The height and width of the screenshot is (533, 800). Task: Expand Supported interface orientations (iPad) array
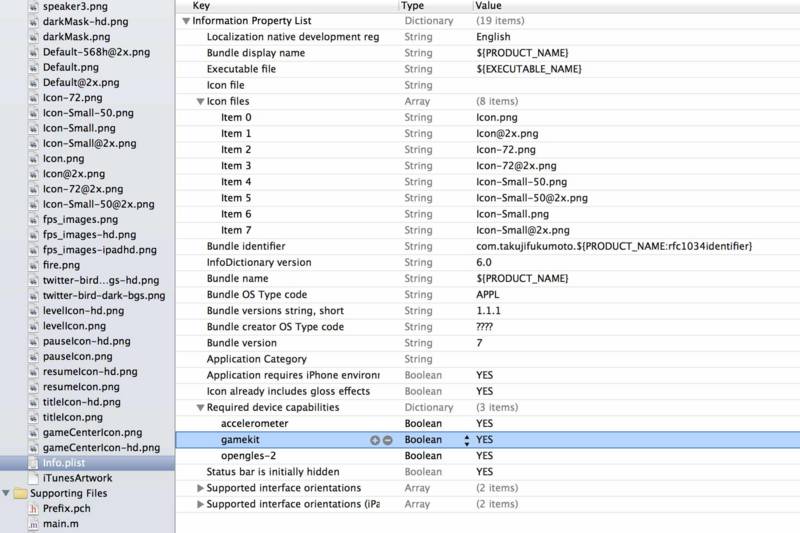click(x=201, y=504)
